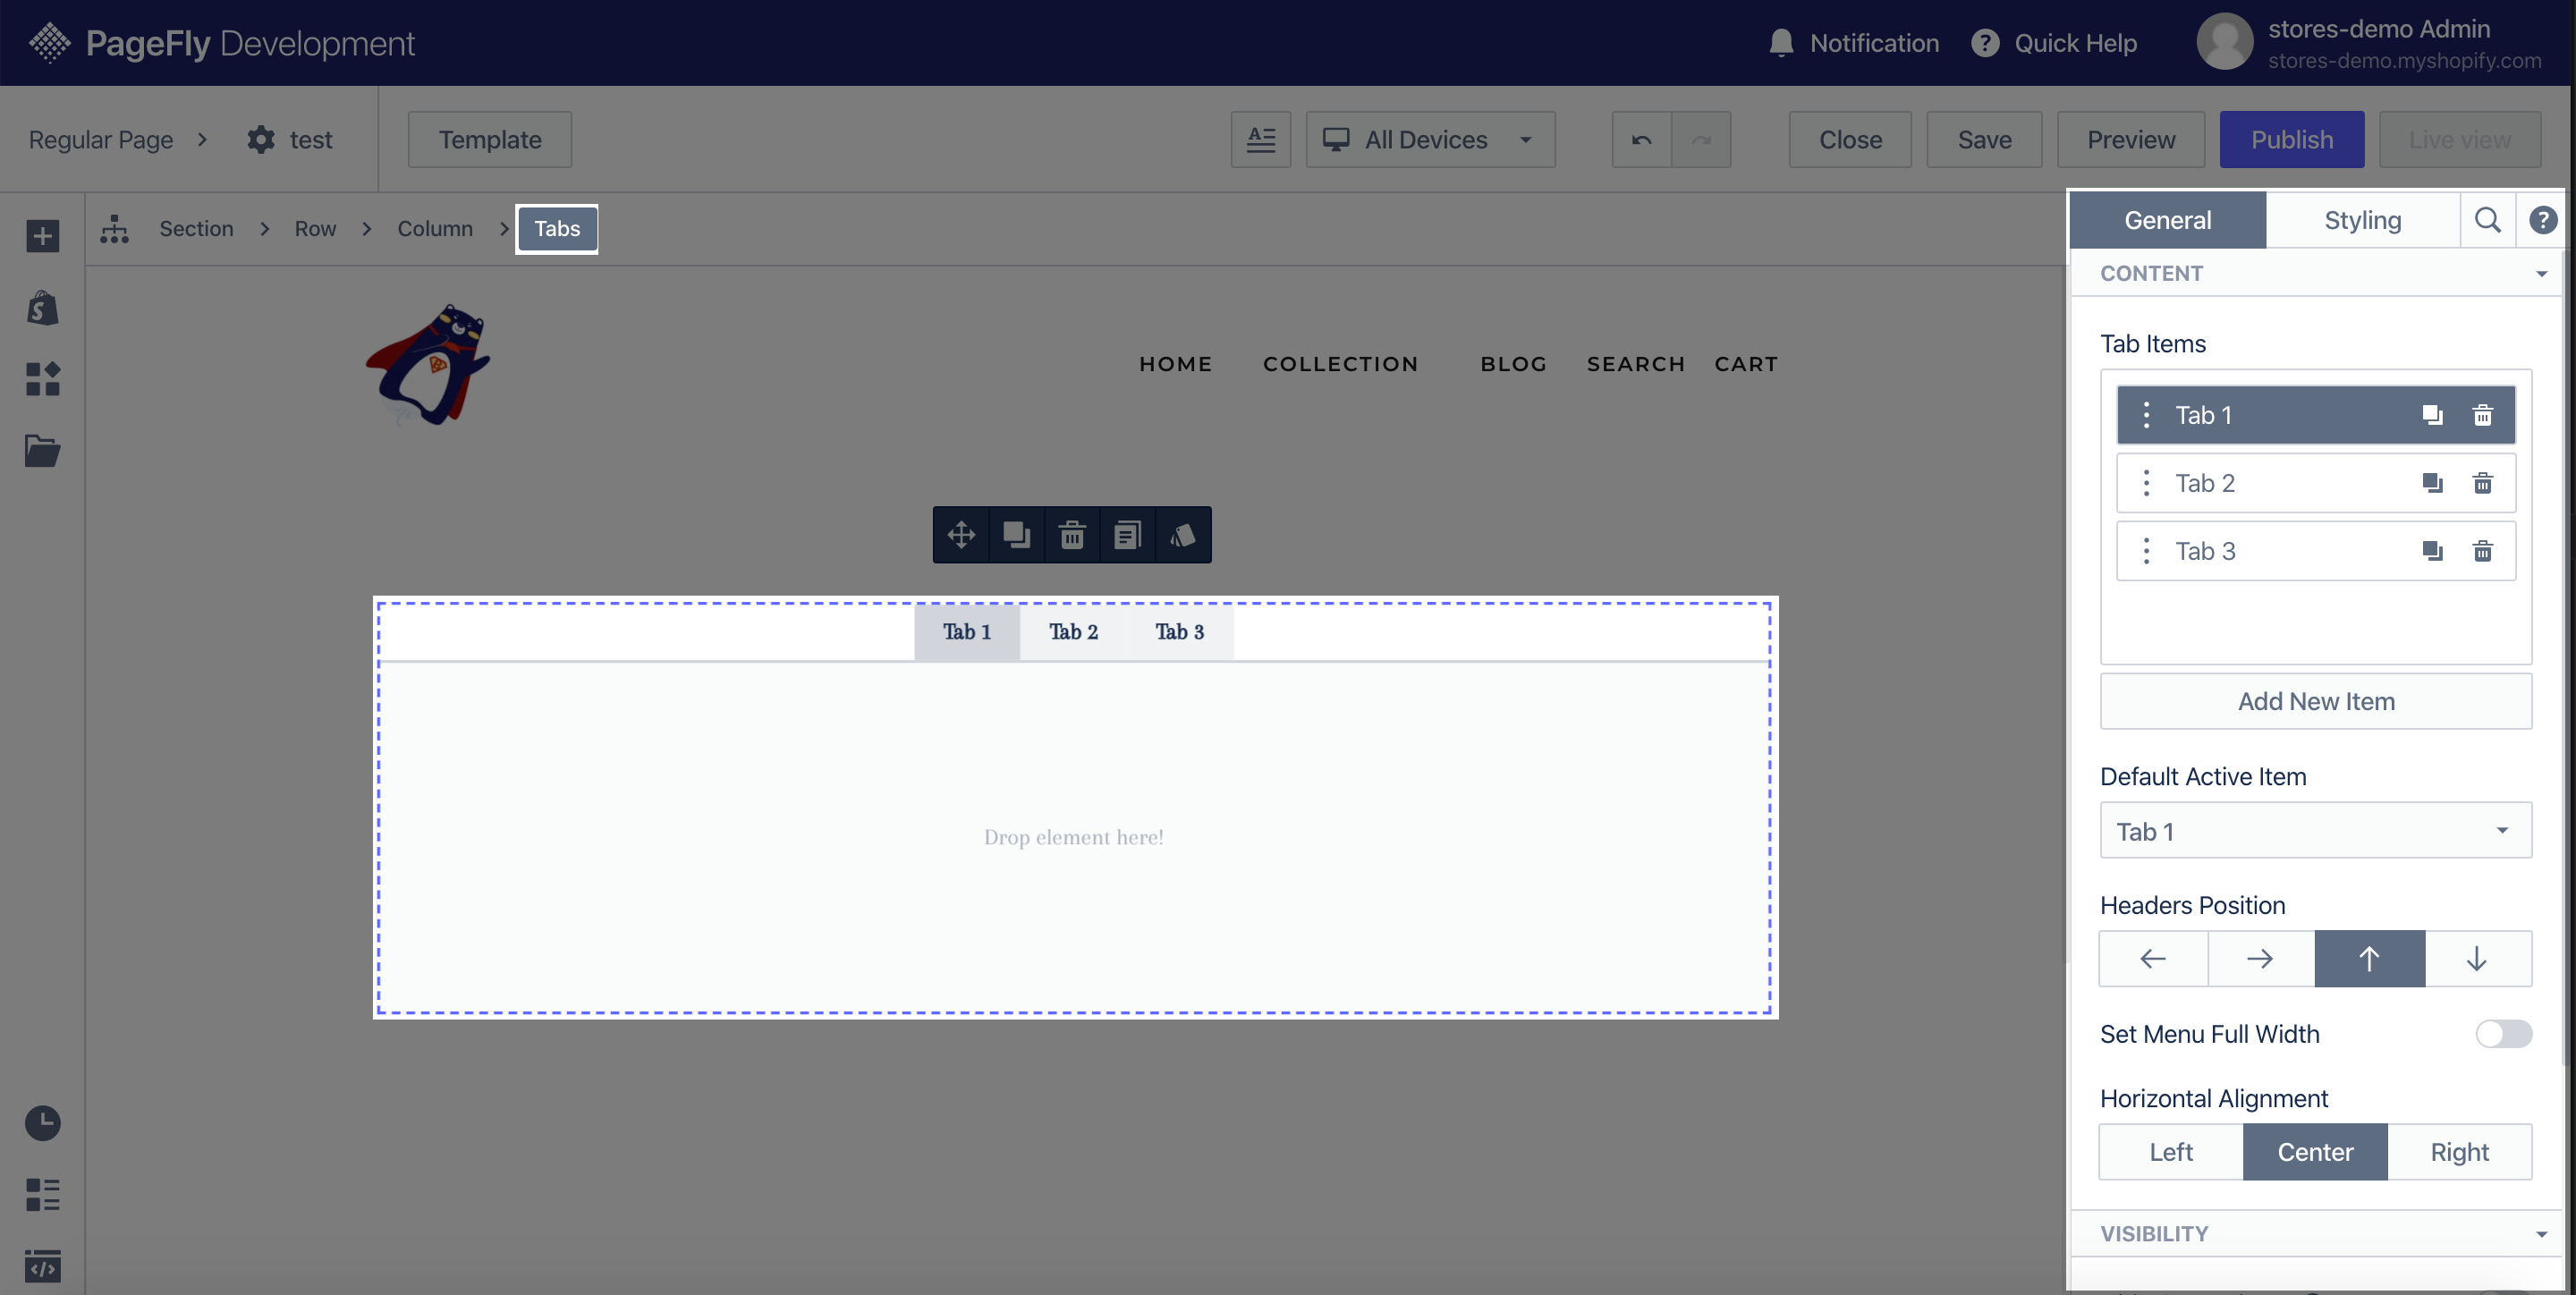Duplicate Tab 1 item
The width and height of the screenshot is (2576, 1295).
(x=2432, y=415)
